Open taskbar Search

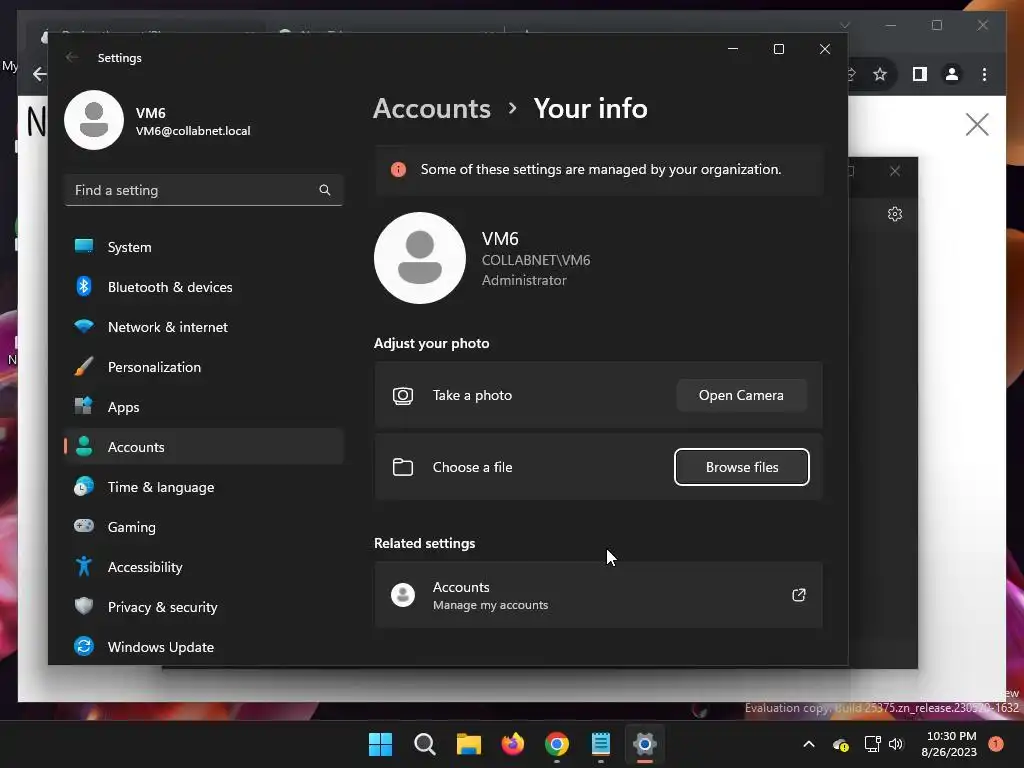click(x=424, y=744)
